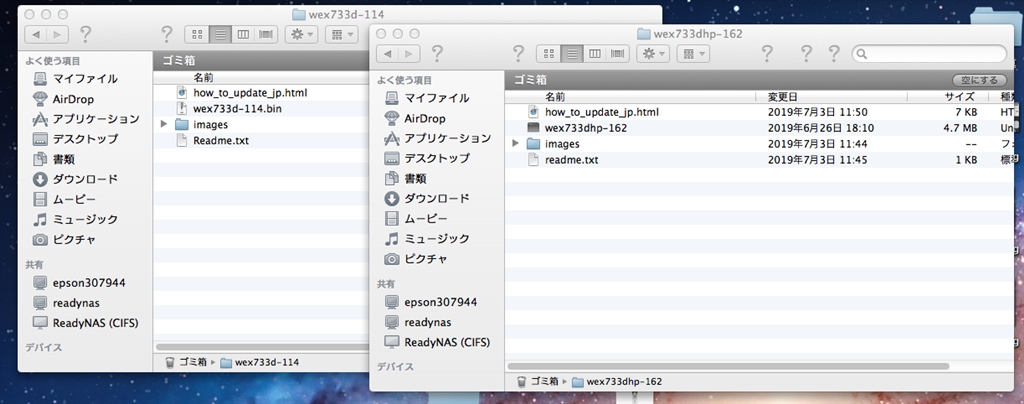The image size is (1024, 404).
Task: Switch wex733dhp-162 window to Cover Flow view
Action: [x=617, y=54]
